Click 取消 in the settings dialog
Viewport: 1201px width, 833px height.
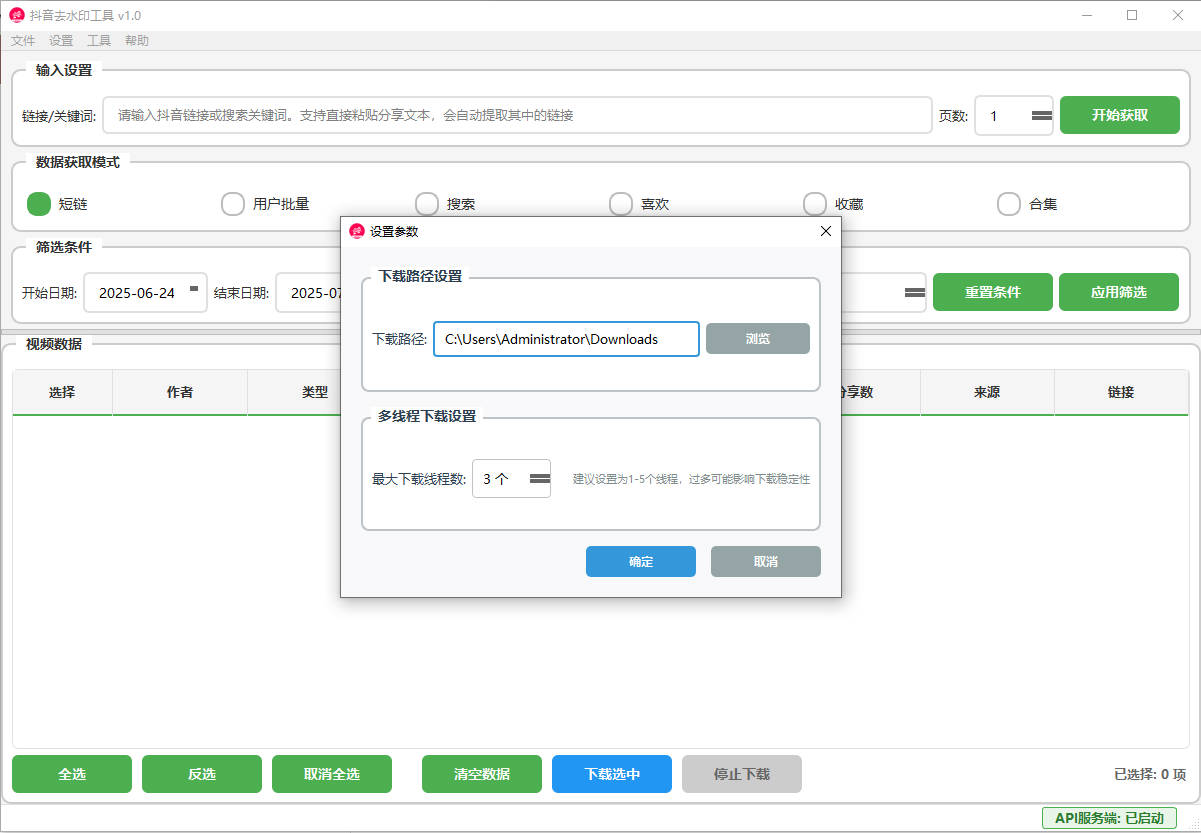tap(766, 561)
